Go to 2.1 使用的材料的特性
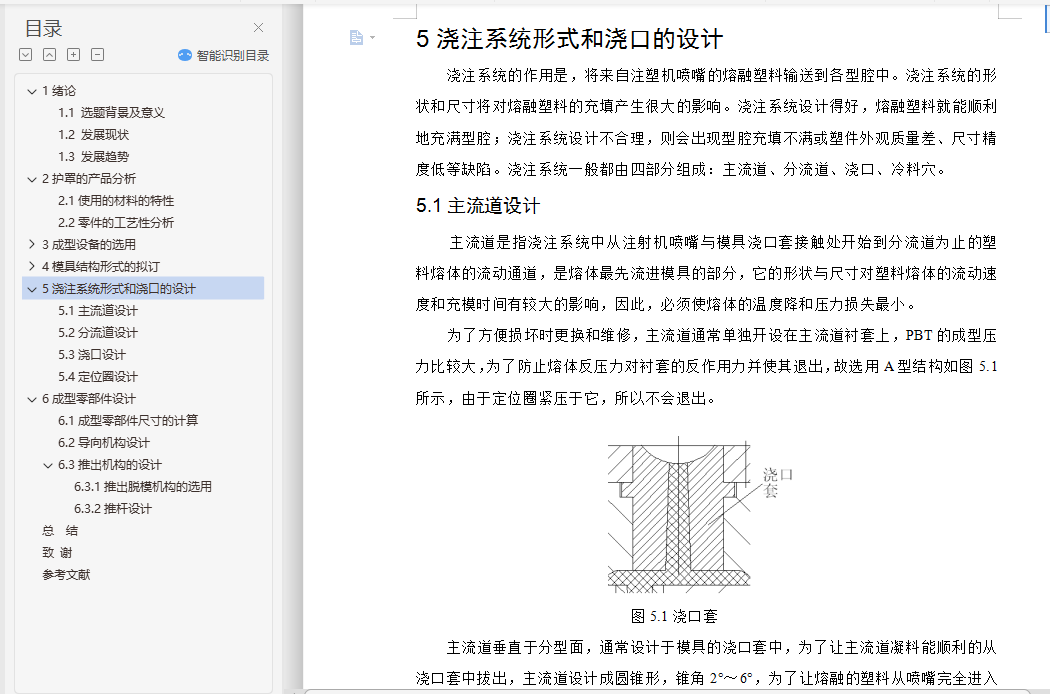 pos(116,201)
